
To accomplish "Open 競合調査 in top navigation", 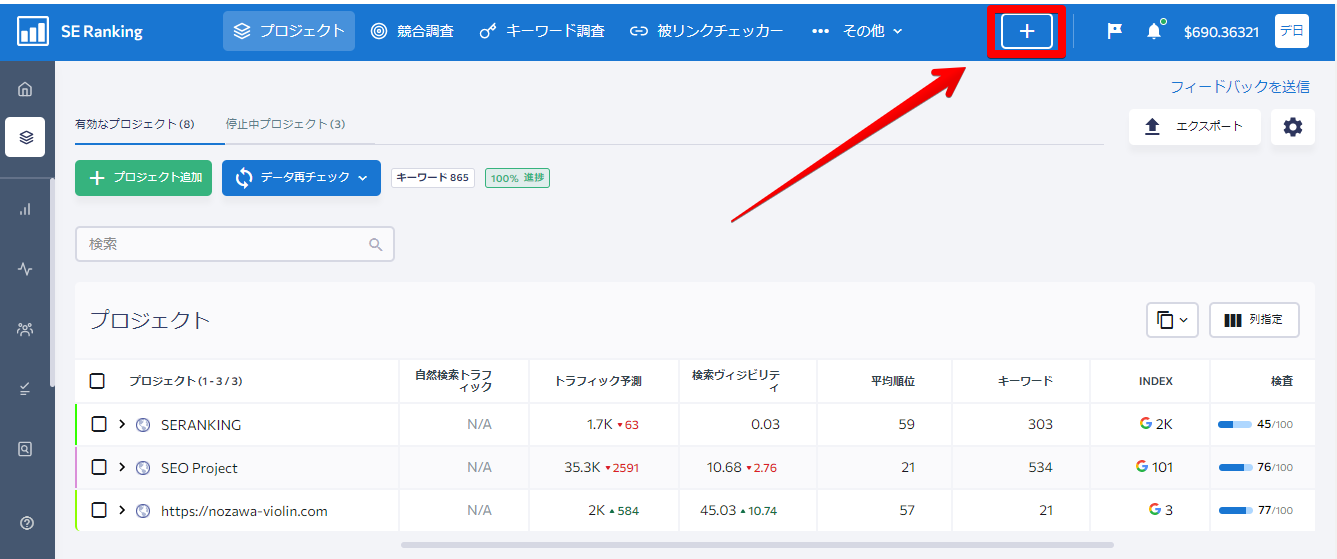I will [412, 31].
